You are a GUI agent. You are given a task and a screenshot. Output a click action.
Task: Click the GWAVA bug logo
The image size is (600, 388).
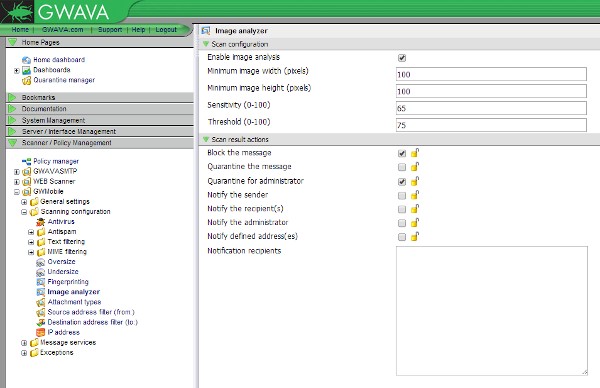[x=17, y=12]
